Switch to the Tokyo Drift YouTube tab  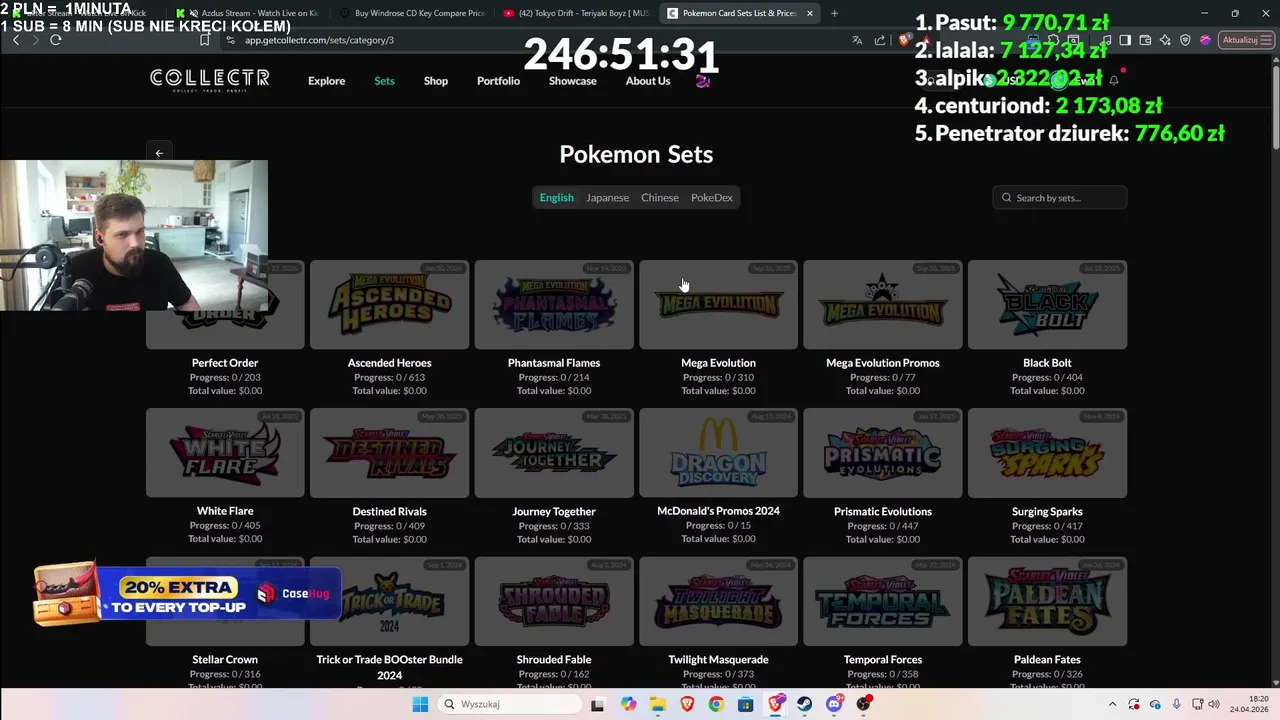(575, 13)
